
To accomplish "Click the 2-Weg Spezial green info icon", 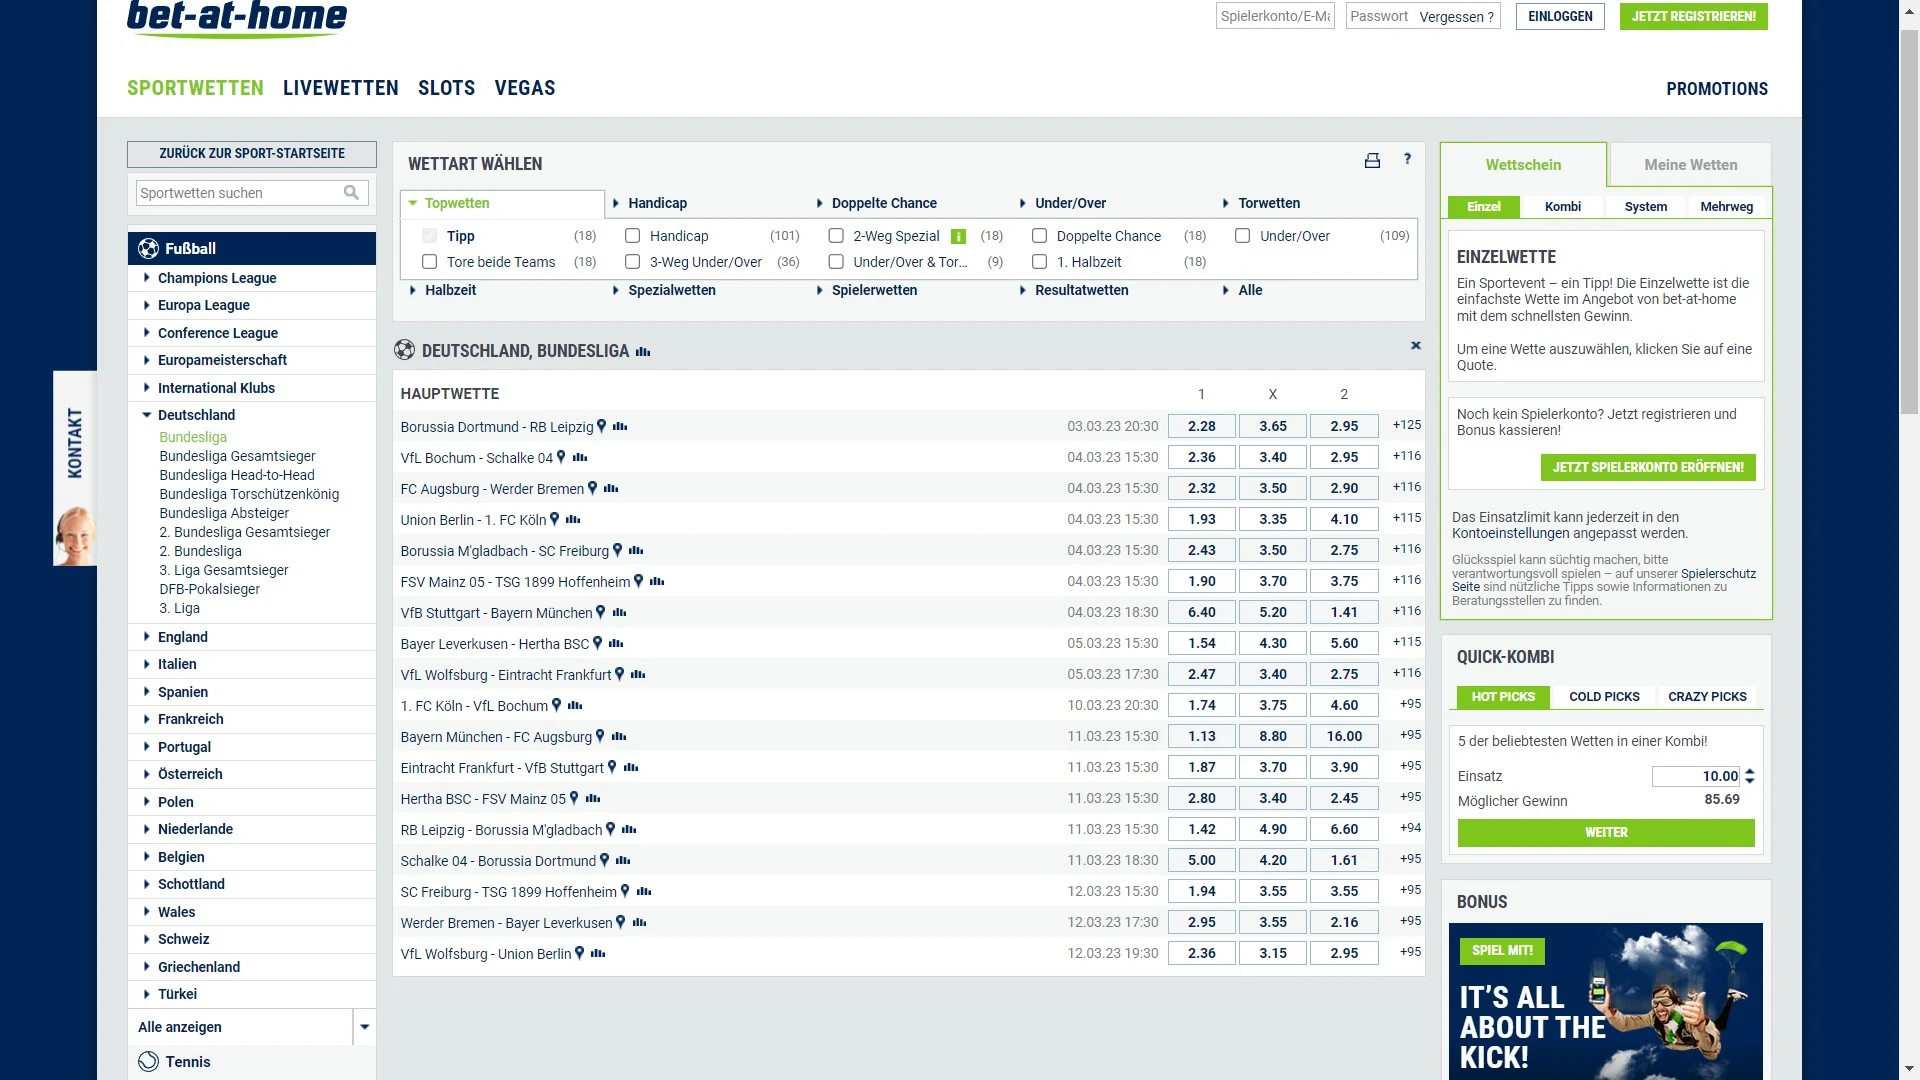I will 958,237.
